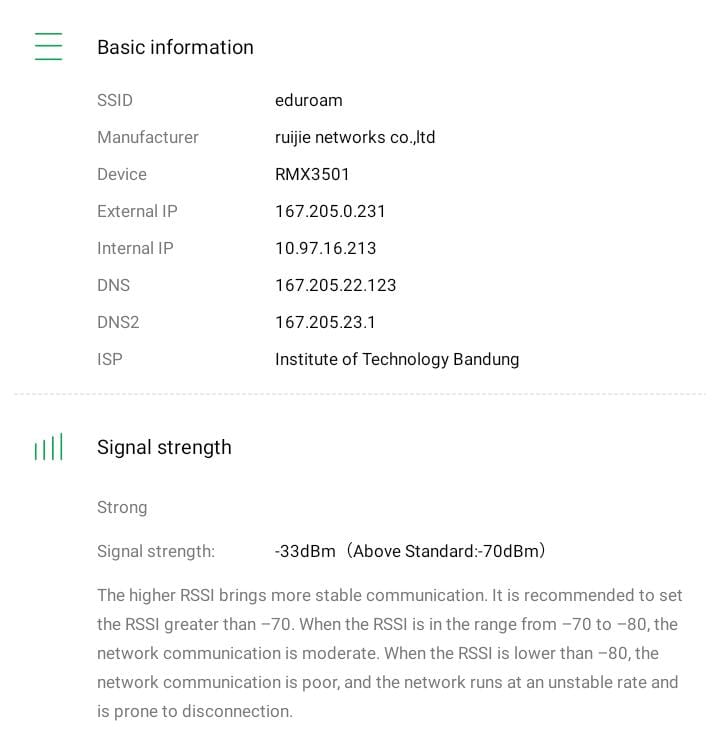Select the Basic information heading
Image resolution: width=719 pixels, height=731 pixels.
[x=175, y=47]
